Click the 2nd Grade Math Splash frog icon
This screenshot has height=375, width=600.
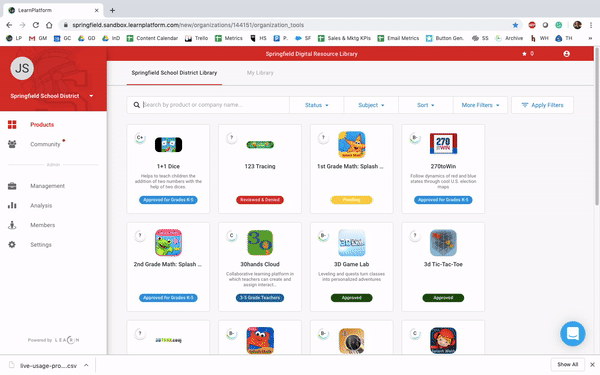[168, 243]
